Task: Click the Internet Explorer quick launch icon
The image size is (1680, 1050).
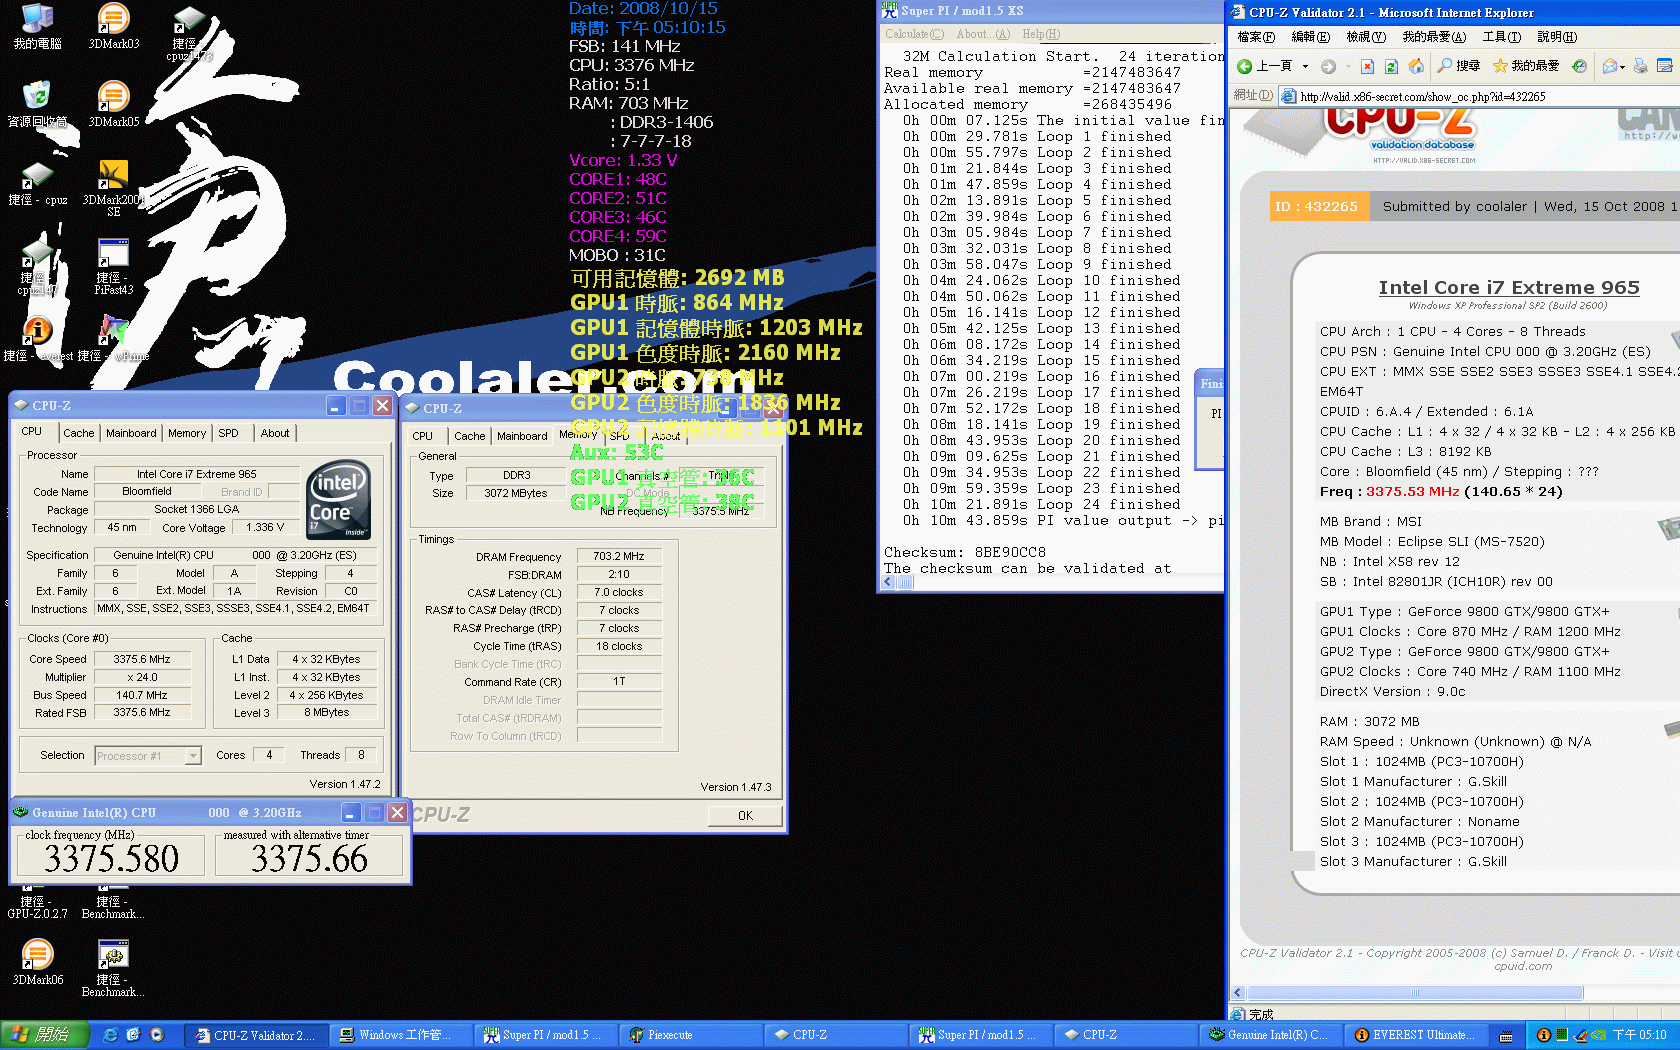Action: (x=110, y=1035)
